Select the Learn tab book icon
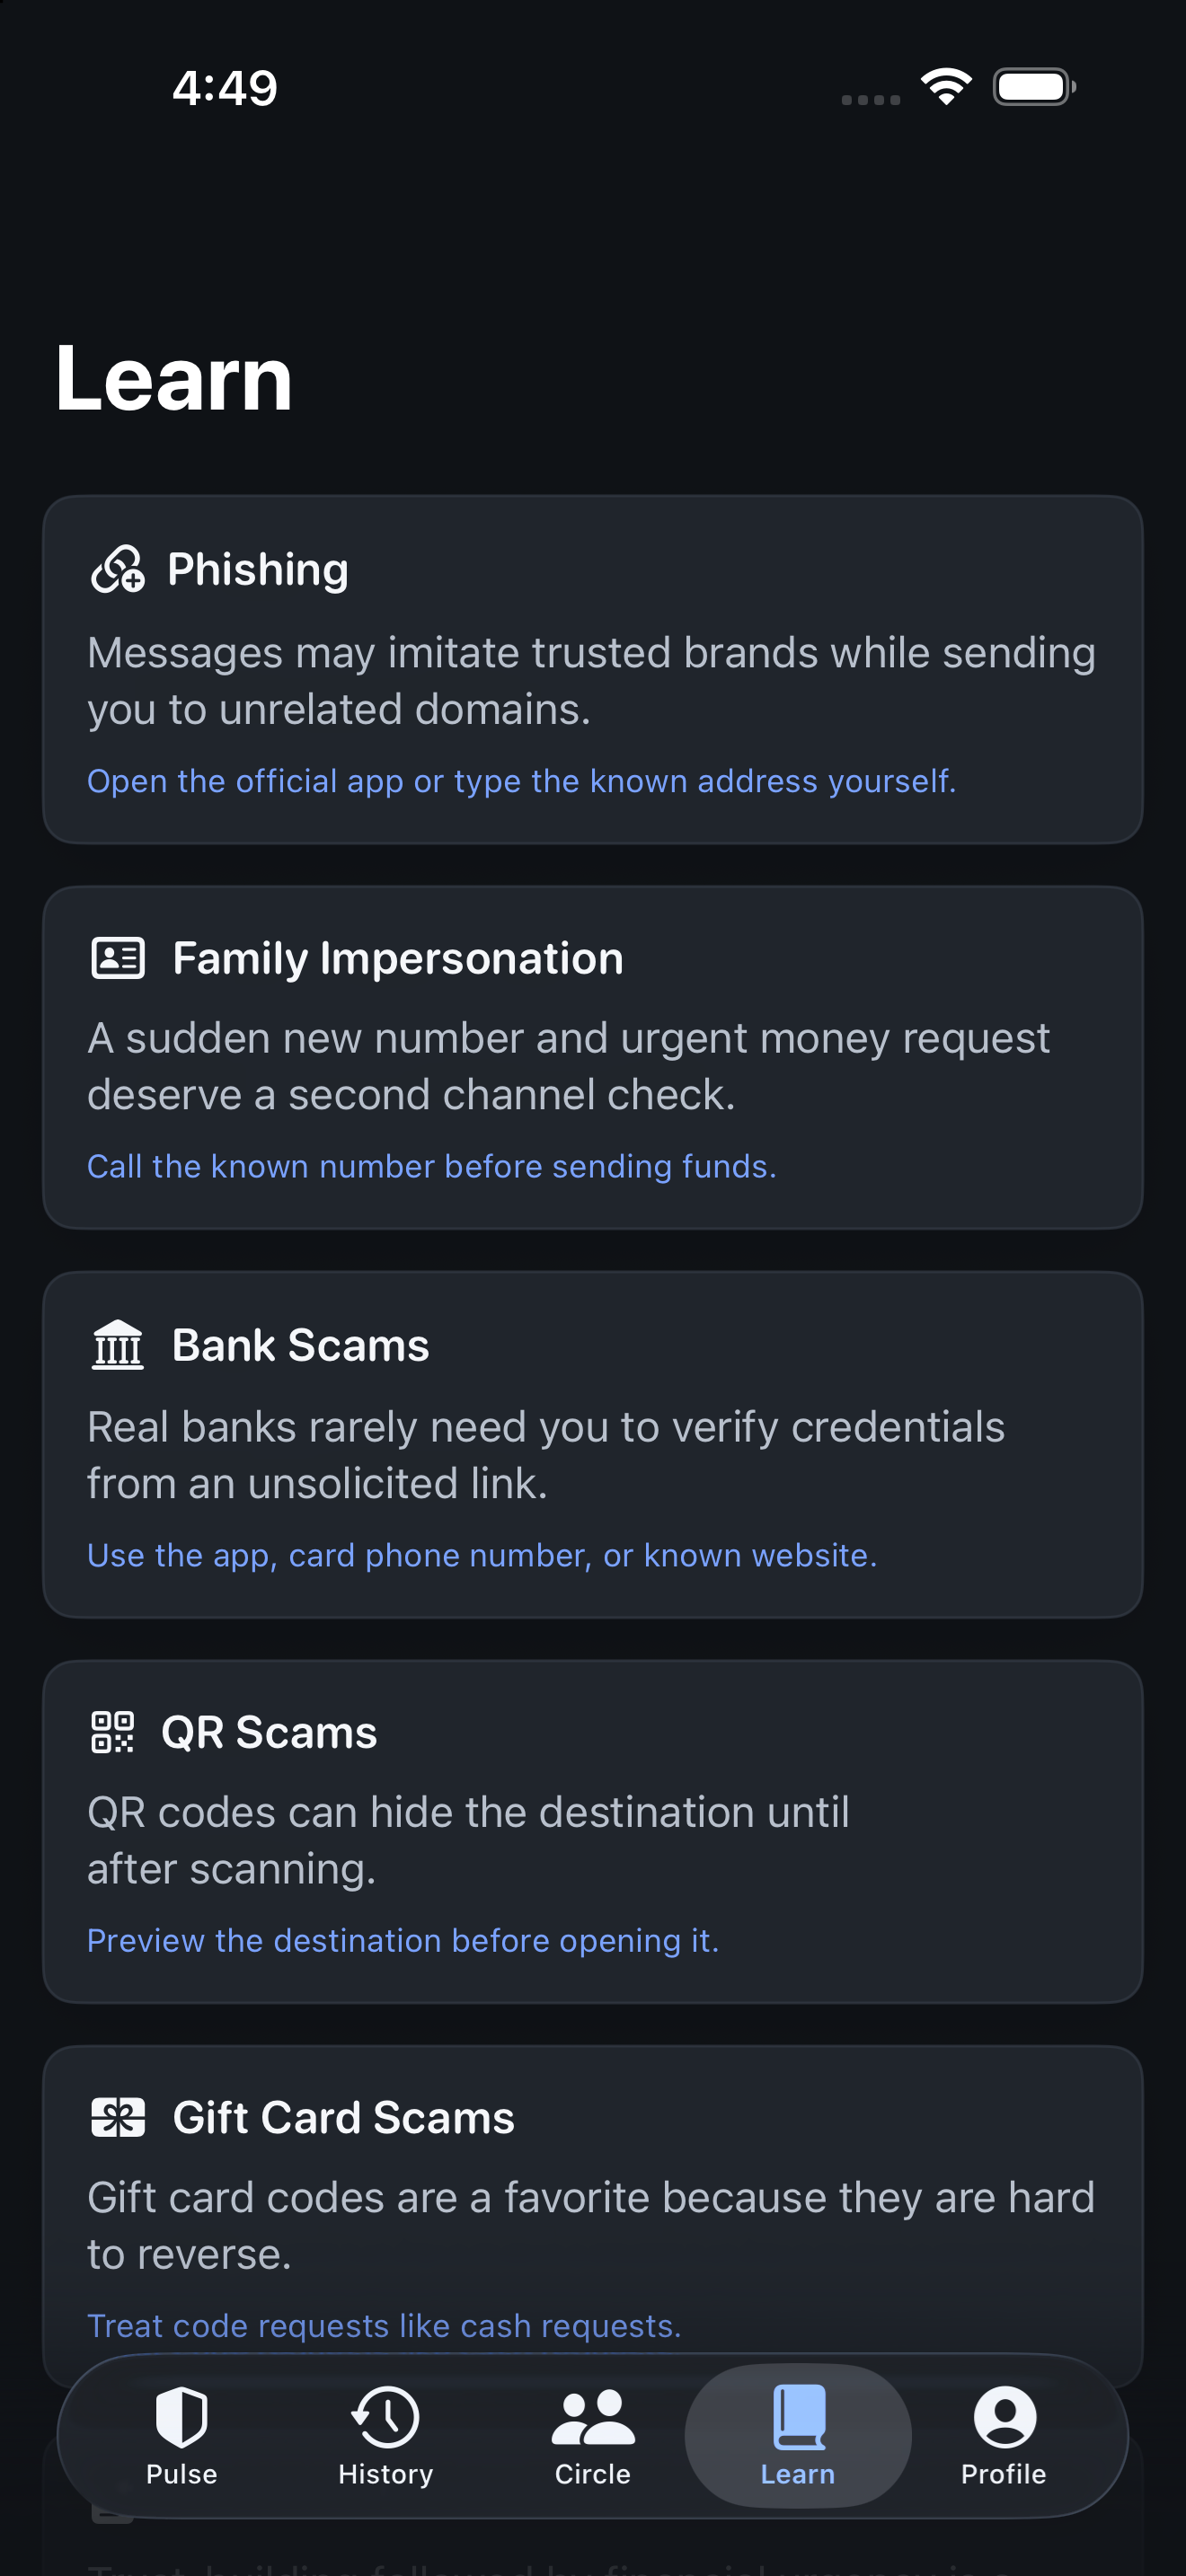The width and height of the screenshot is (1186, 2576). tap(799, 2417)
